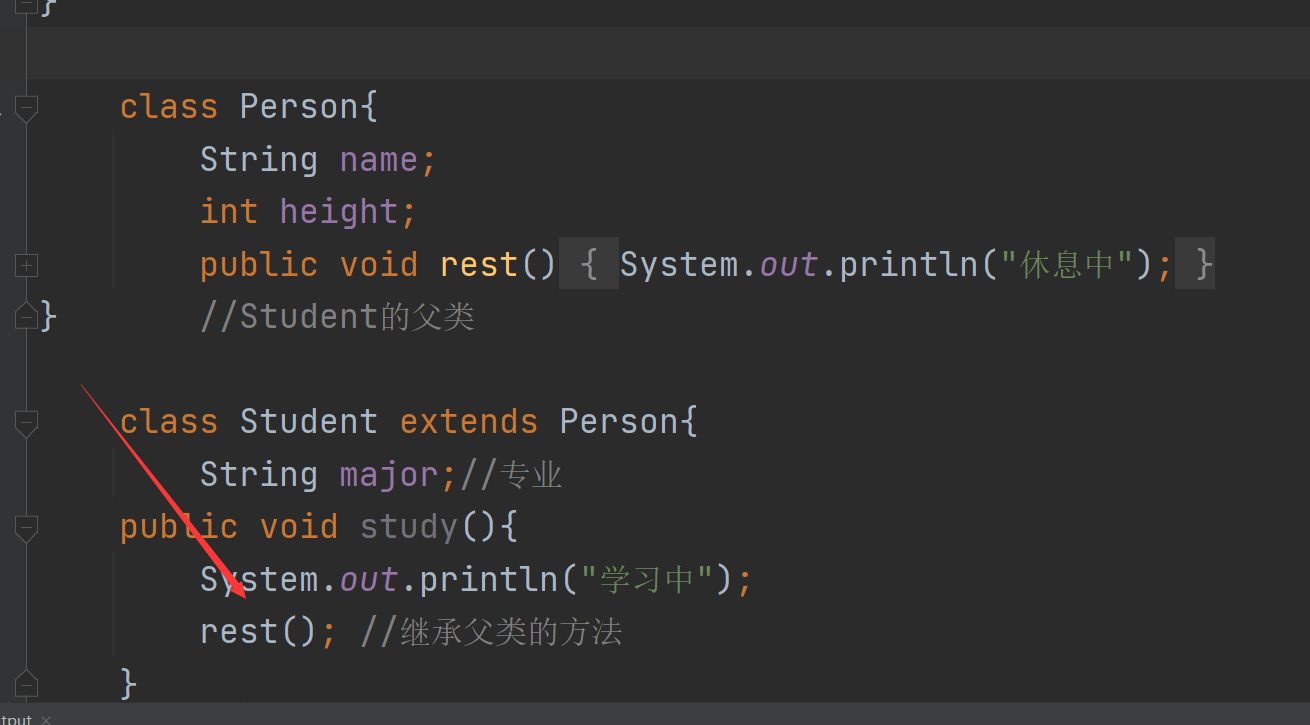Expand the folded rest() method plus icon
1310x725 pixels.
[x=26, y=265]
